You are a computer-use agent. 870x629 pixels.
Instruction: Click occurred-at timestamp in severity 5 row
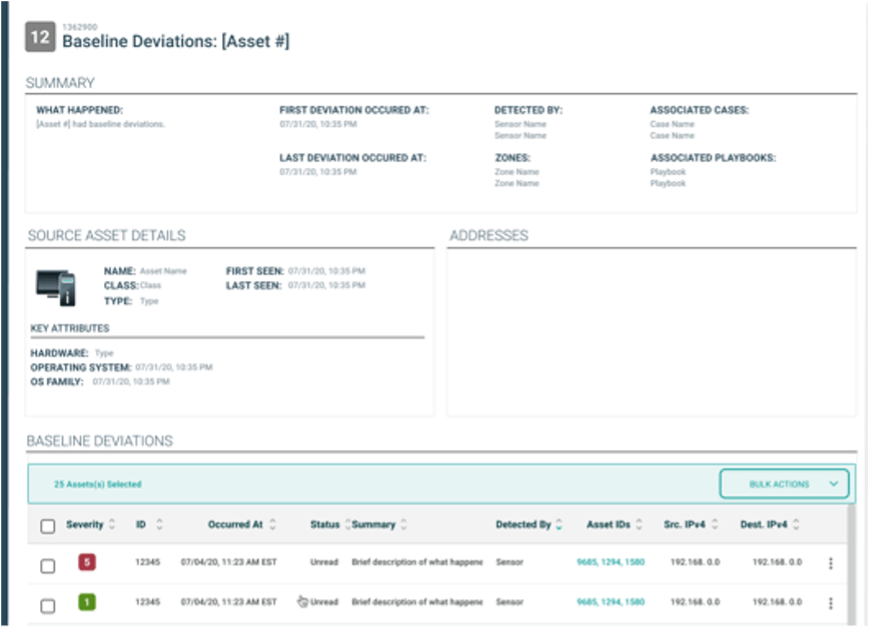click(229, 562)
